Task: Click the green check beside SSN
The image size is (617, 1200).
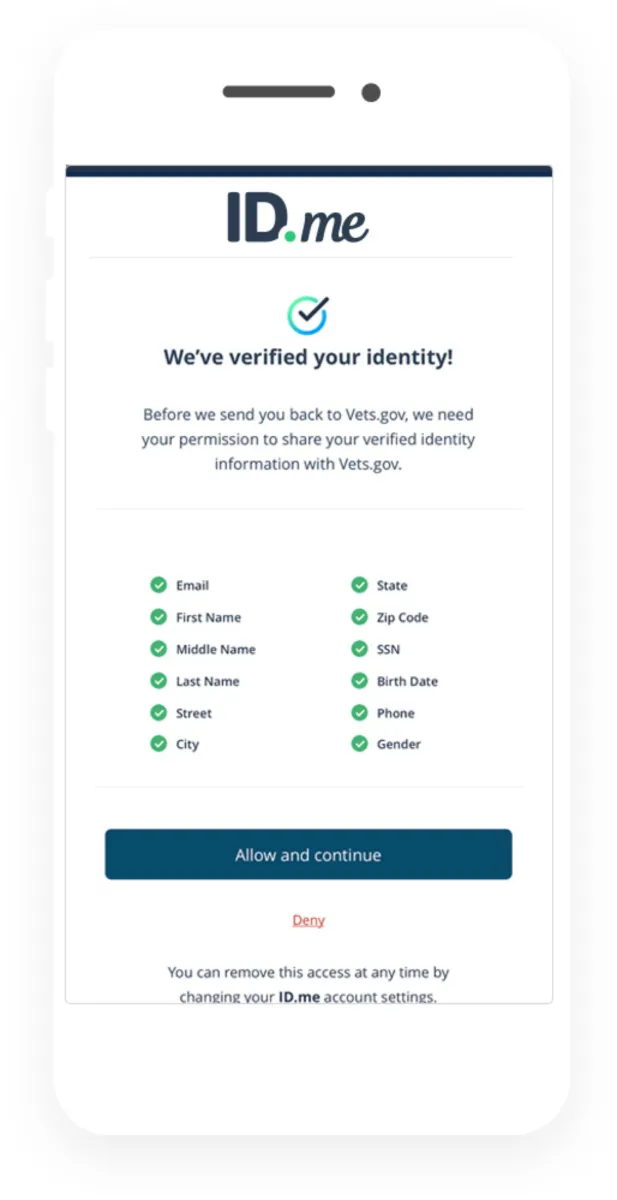Action: pyautogui.click(x=359, y=649)
